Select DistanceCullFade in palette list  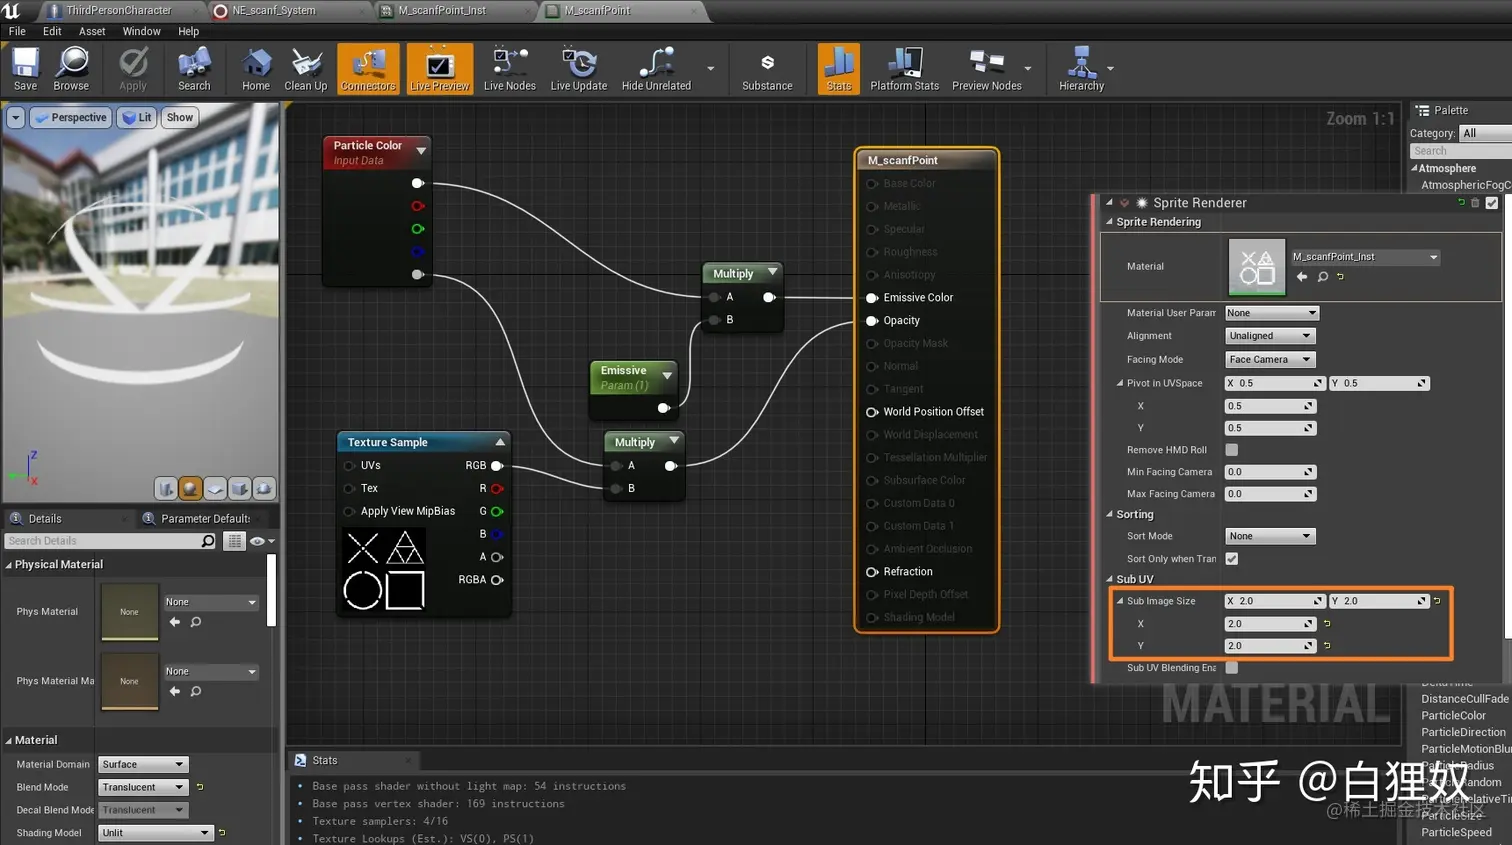coord(1465,699)
